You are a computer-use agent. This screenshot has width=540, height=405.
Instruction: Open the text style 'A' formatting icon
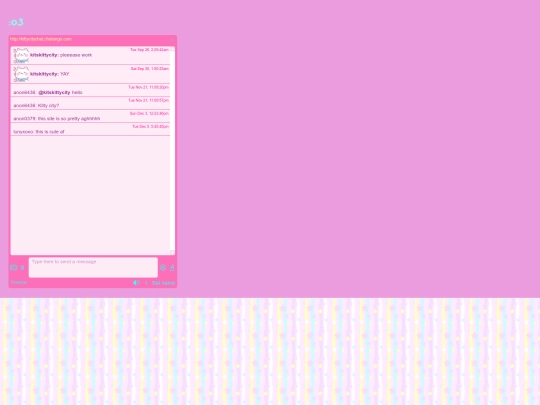tap(172, 268)
